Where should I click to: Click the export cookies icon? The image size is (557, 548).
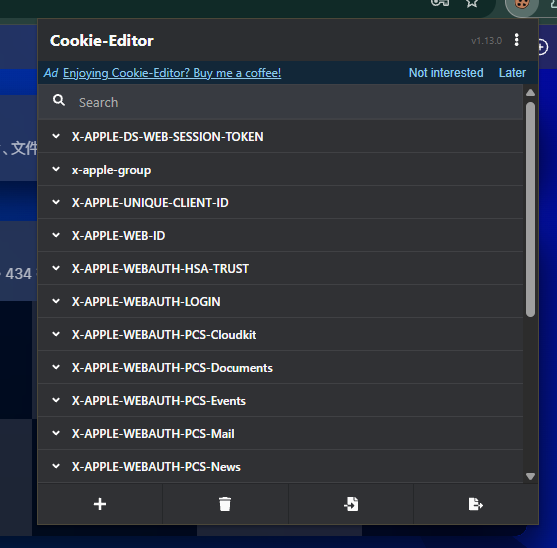[x=476, y=504]
